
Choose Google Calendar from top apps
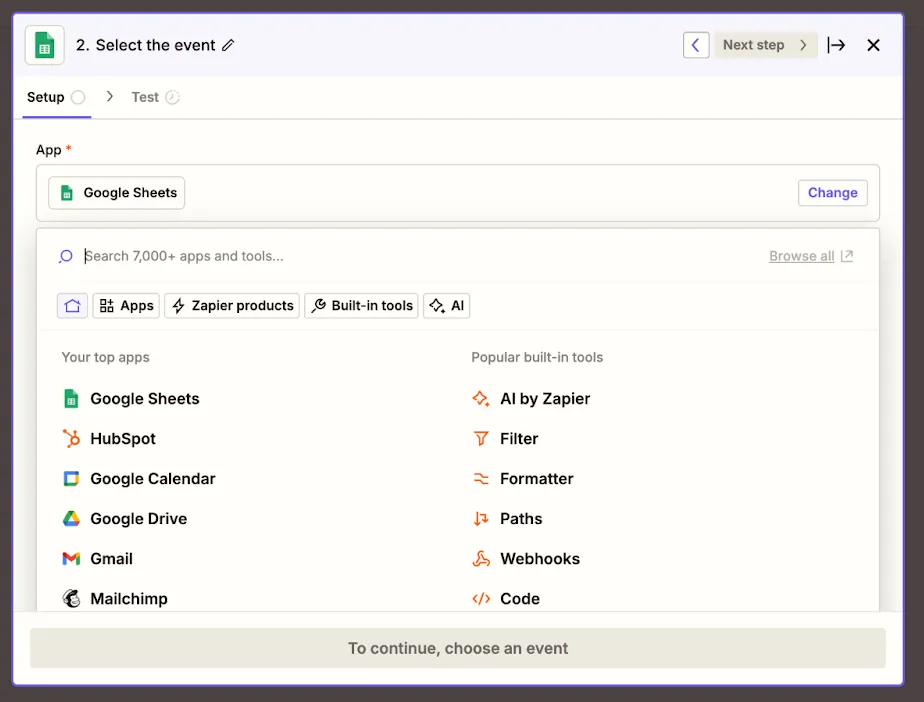click(x=153, y=479)
